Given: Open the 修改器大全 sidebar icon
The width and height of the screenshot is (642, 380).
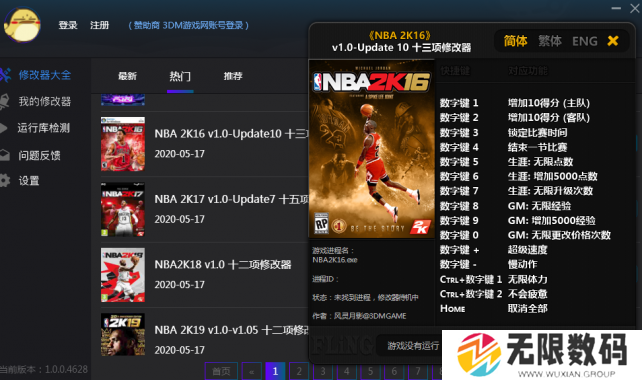Looking at the screenshot, I should coord(5,75).
